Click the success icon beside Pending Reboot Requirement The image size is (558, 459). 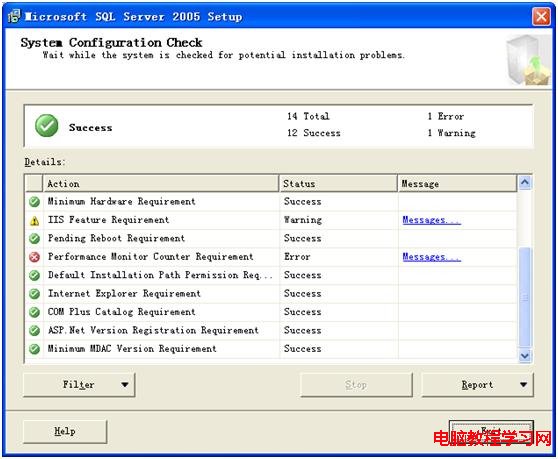(34, 238)
